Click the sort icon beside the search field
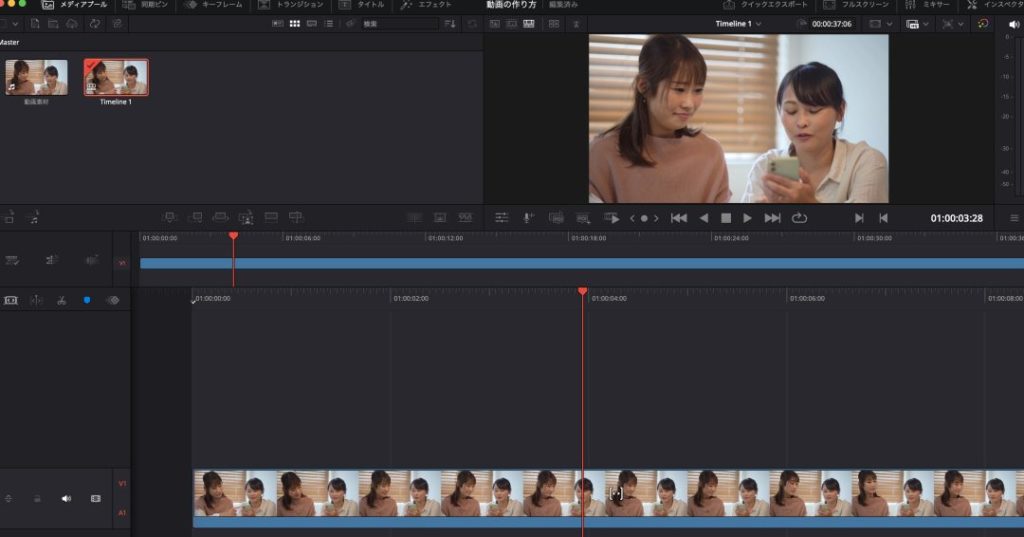The image size is (1024, 537). coord(449,23)
